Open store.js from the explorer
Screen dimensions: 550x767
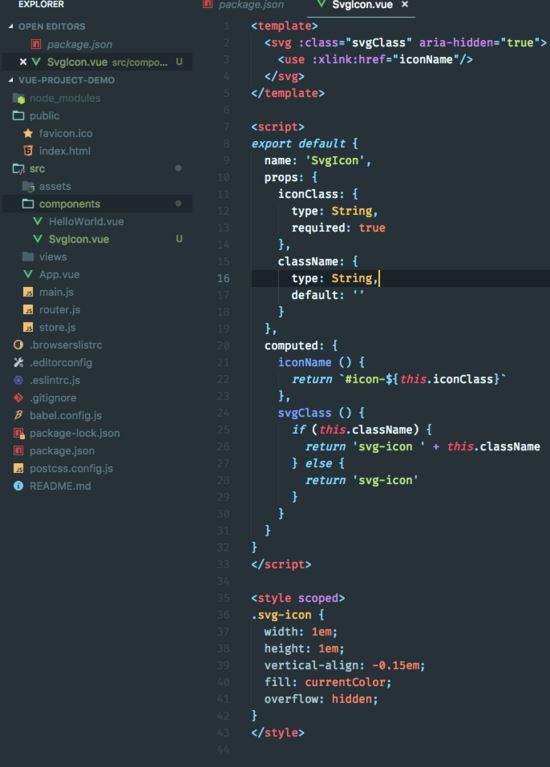tap(57, 327)
